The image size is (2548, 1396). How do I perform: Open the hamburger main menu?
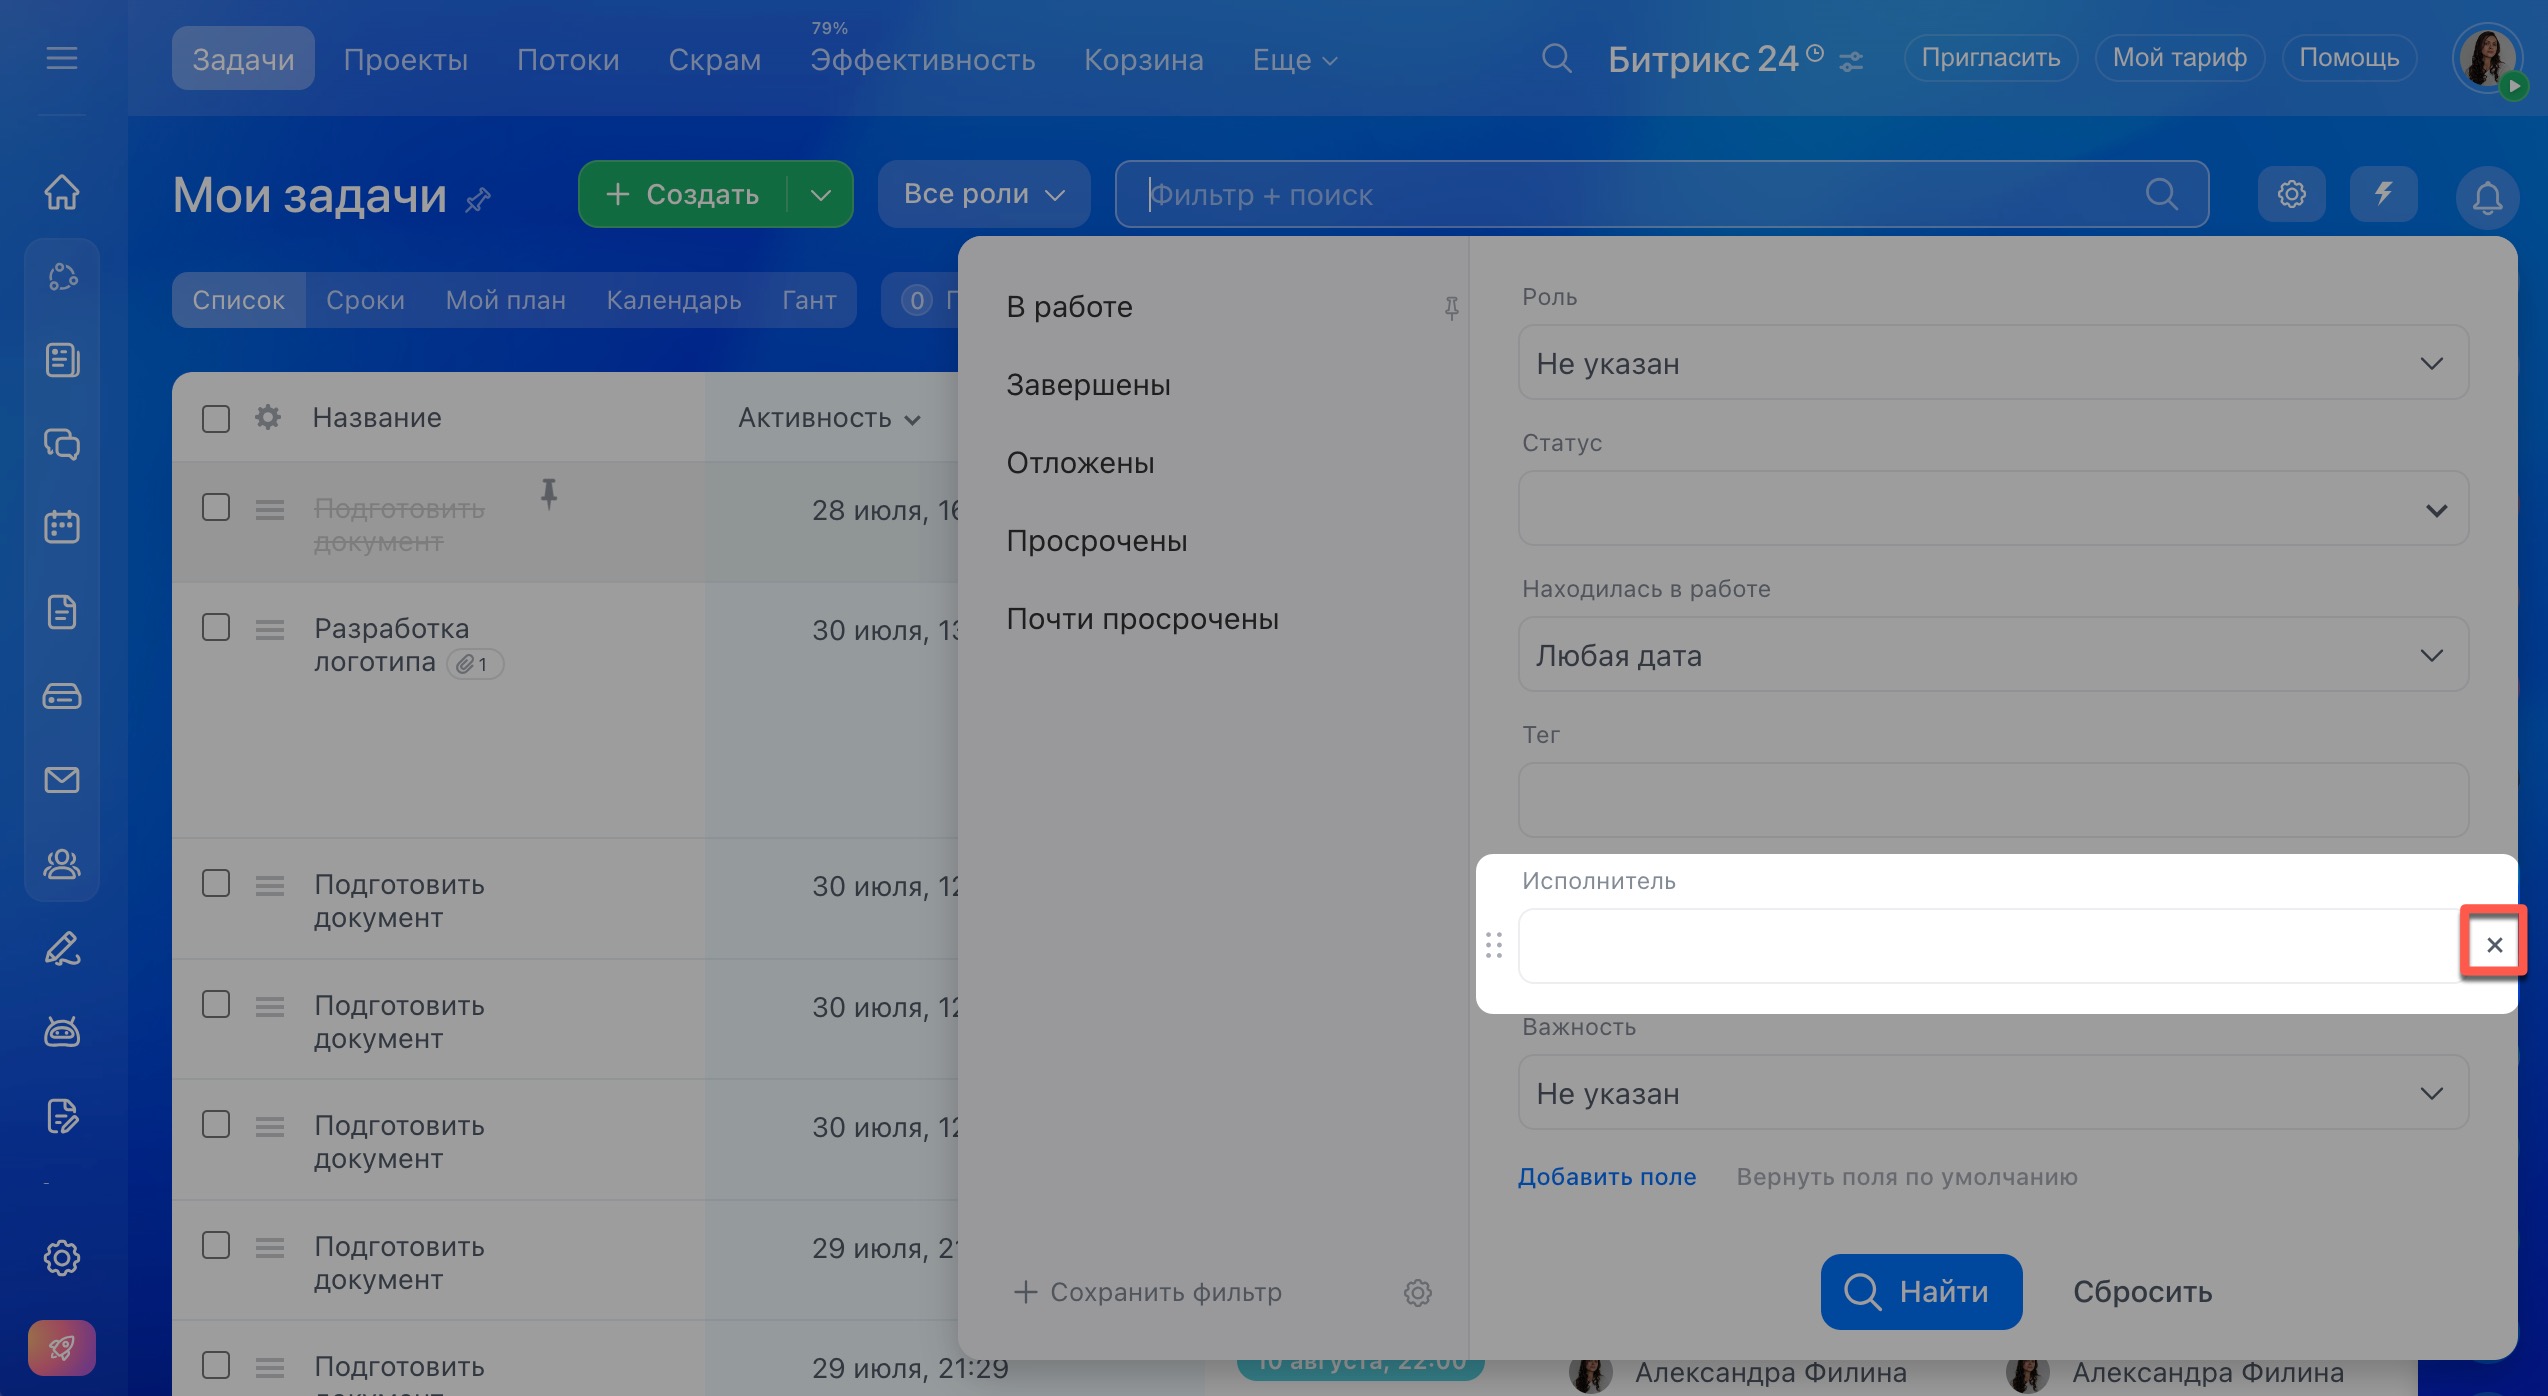tap(62, 58)
